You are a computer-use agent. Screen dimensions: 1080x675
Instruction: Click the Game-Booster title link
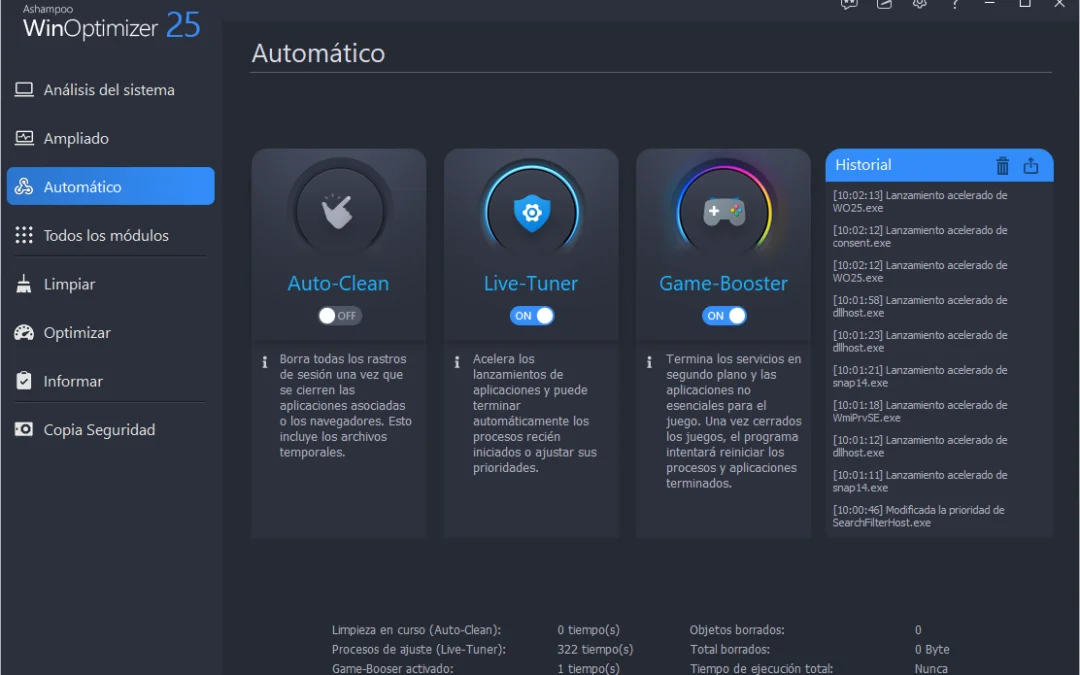click(723, 283)
